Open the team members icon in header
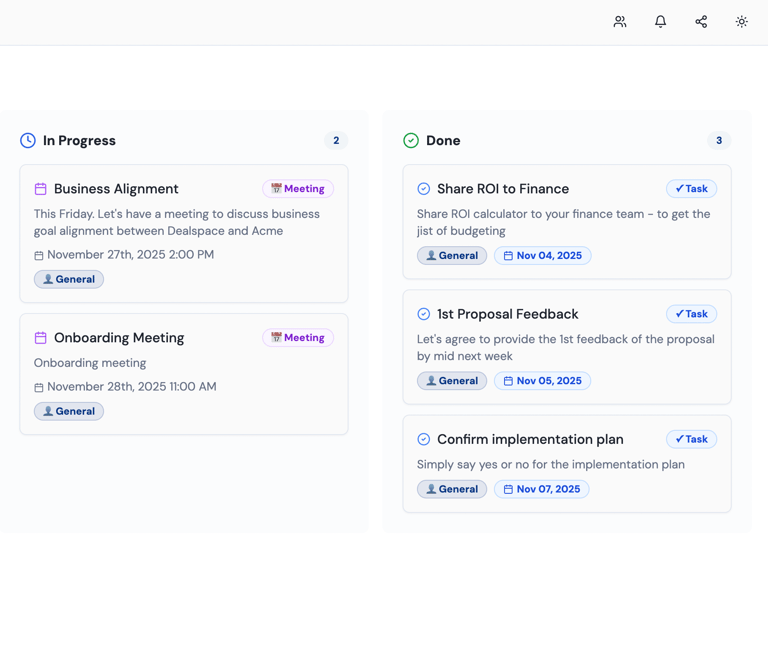 620,21
